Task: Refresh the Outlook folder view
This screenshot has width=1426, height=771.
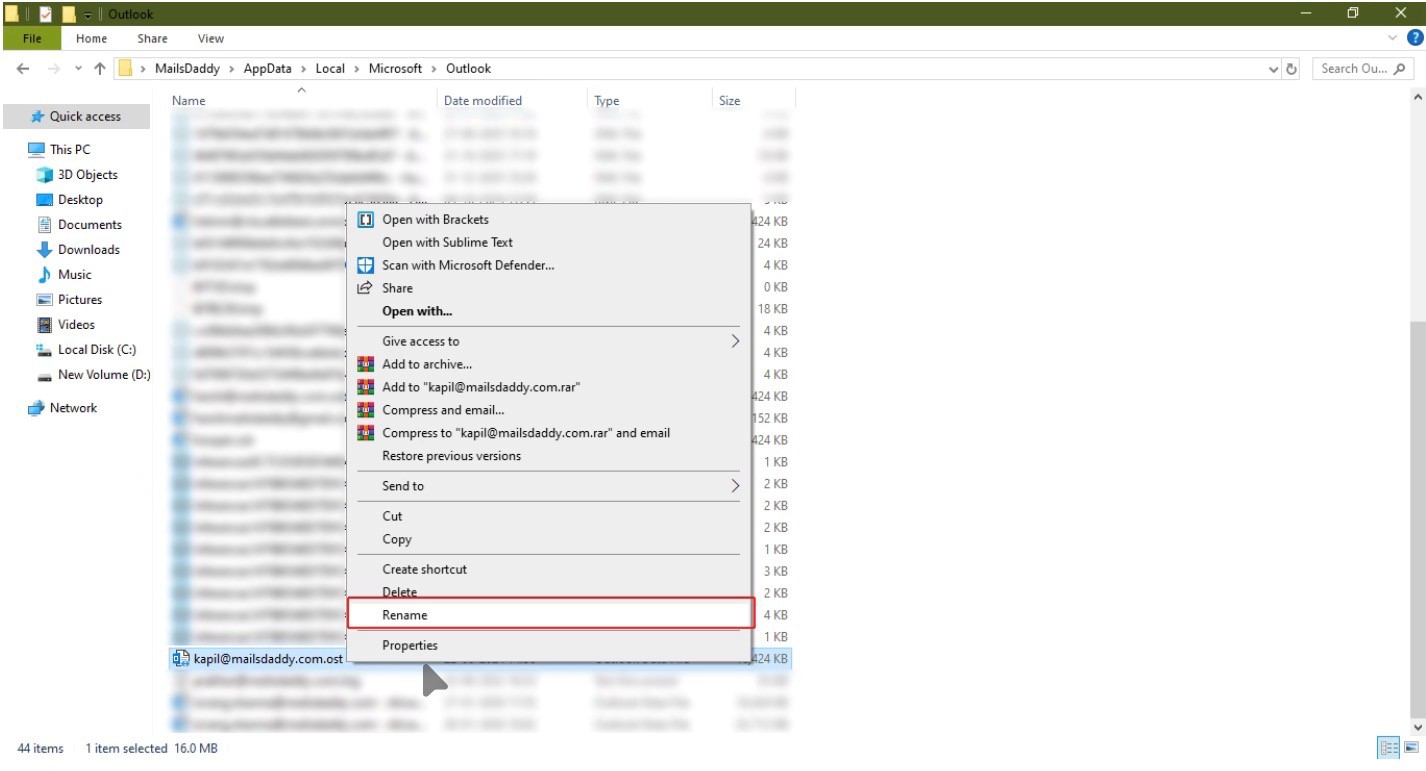Action: coord(1291,69)
